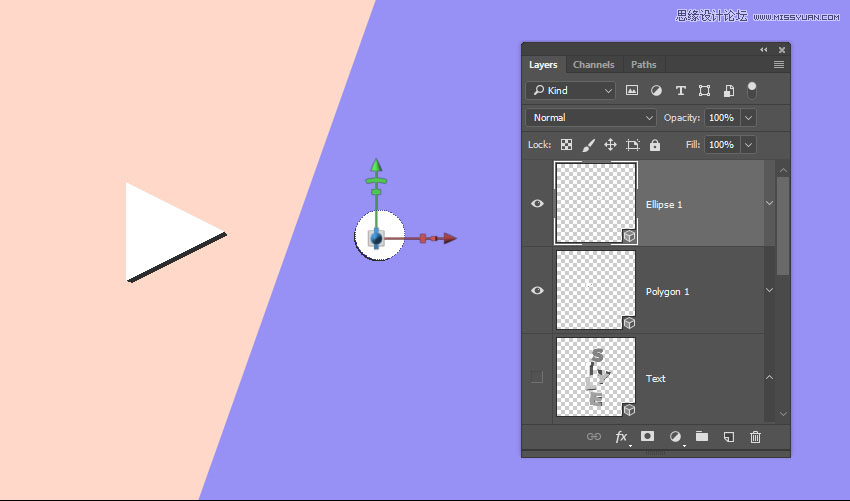Show the Text layer
Screen dimensions: 850x501
537,377
